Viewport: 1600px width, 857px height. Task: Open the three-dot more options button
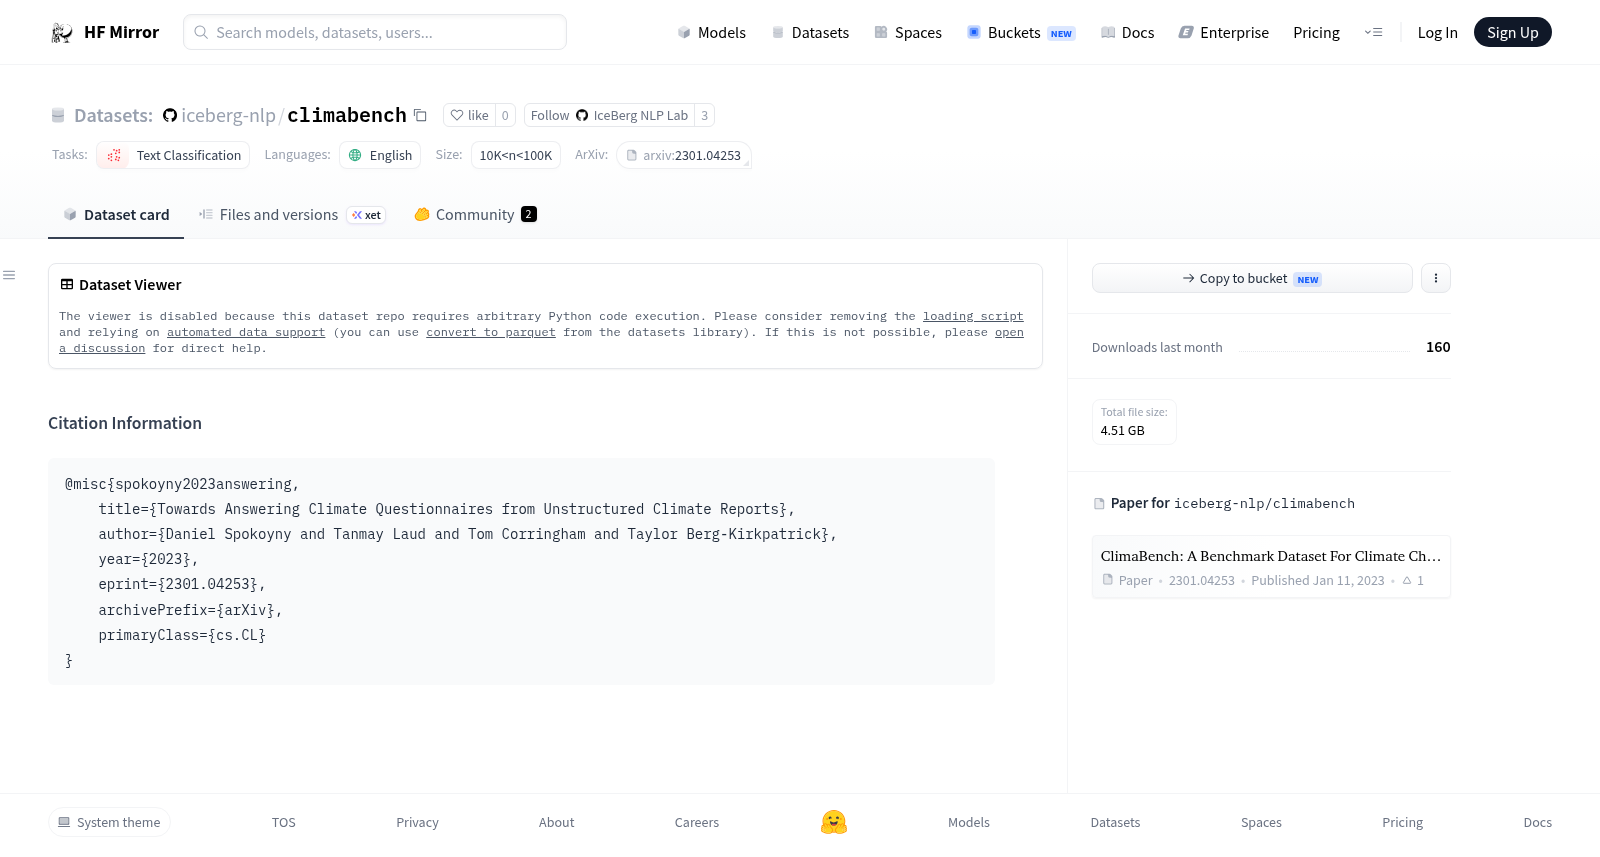(x=1436, y=278)
